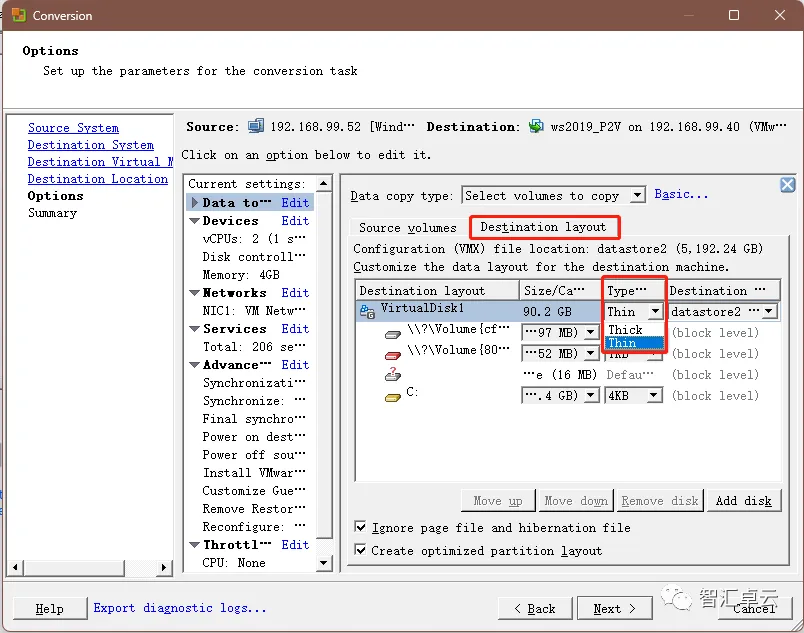Click the Cancel button

tap(754, 608)
